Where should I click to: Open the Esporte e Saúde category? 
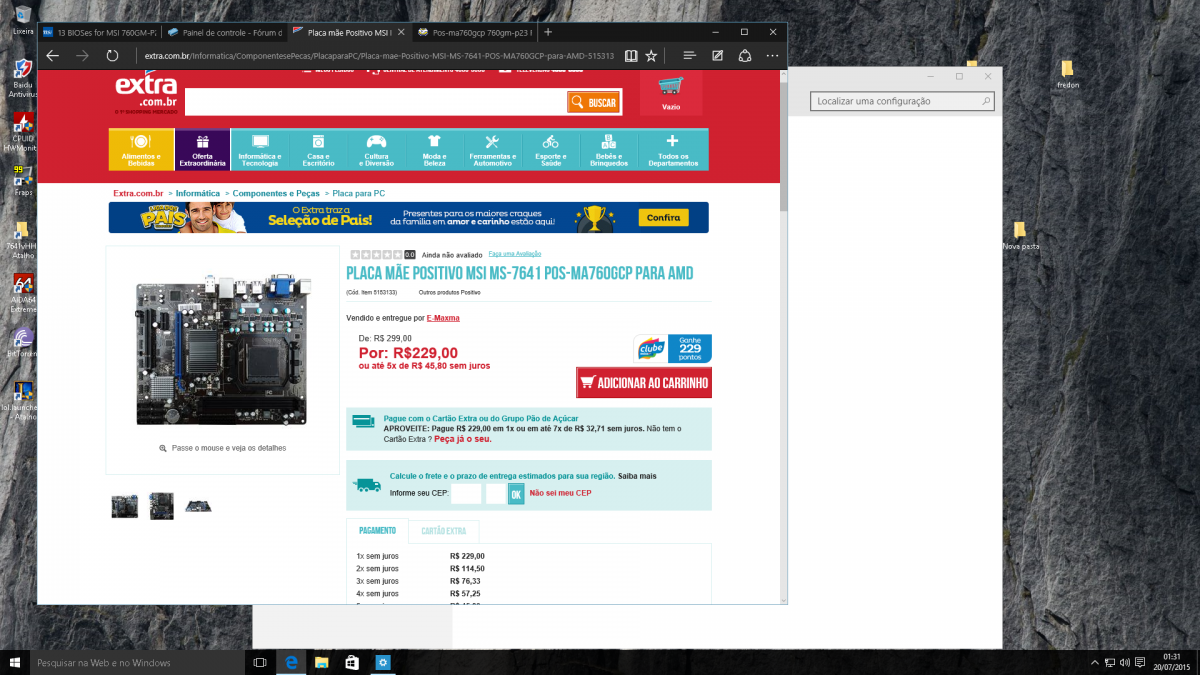point(550,149)
